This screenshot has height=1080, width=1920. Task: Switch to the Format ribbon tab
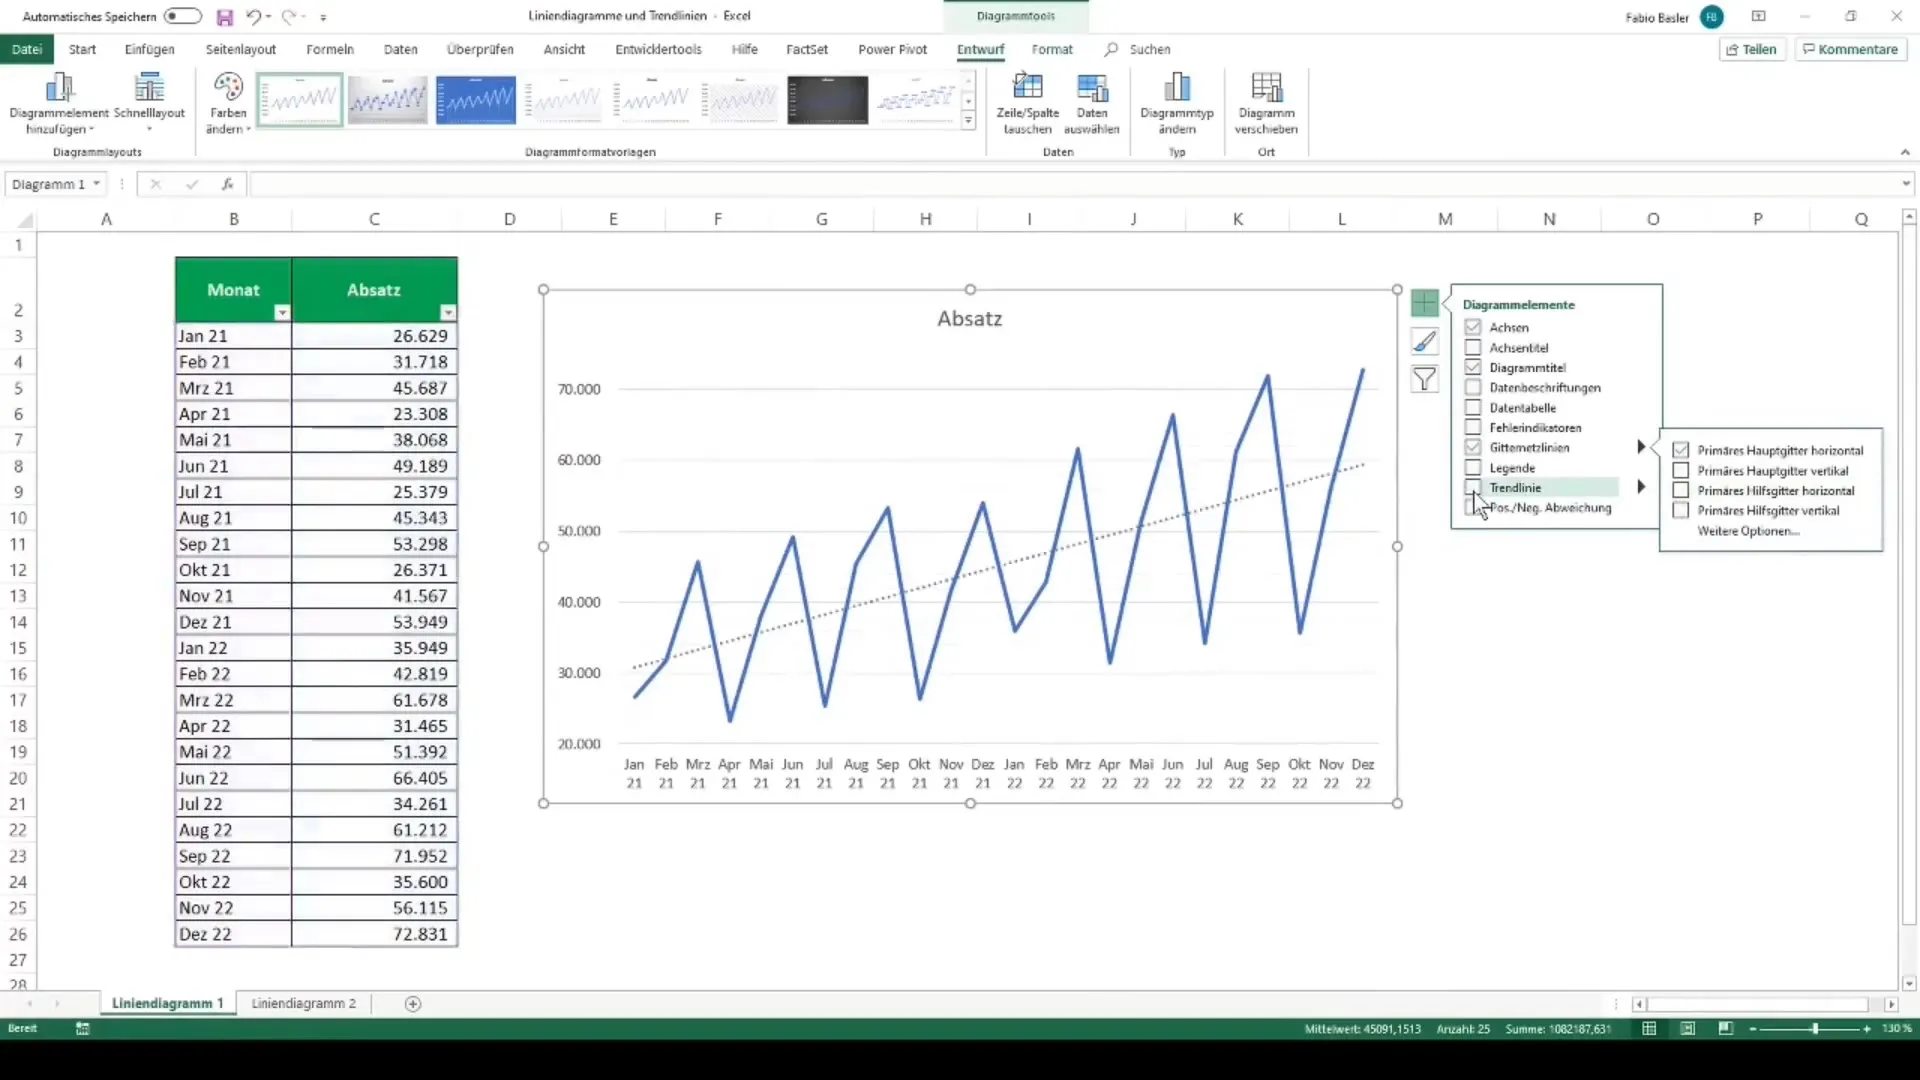coord(1052,49)
